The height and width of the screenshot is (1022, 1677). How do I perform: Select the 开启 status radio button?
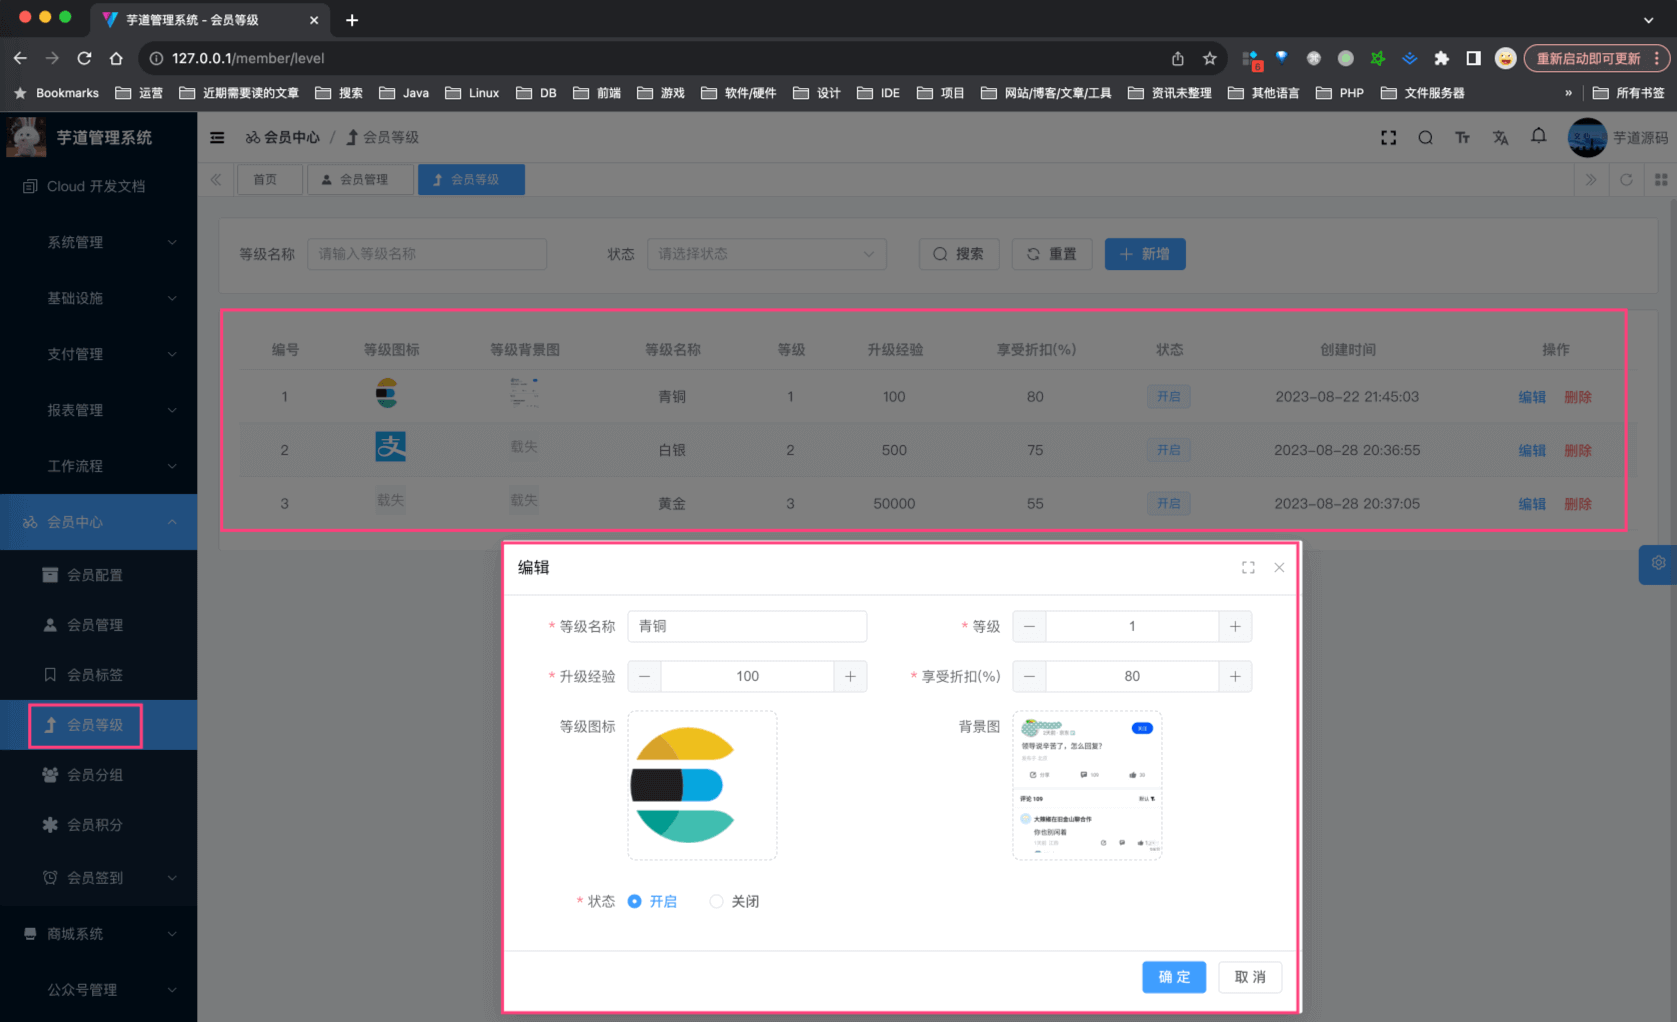(x=634, y=901)
